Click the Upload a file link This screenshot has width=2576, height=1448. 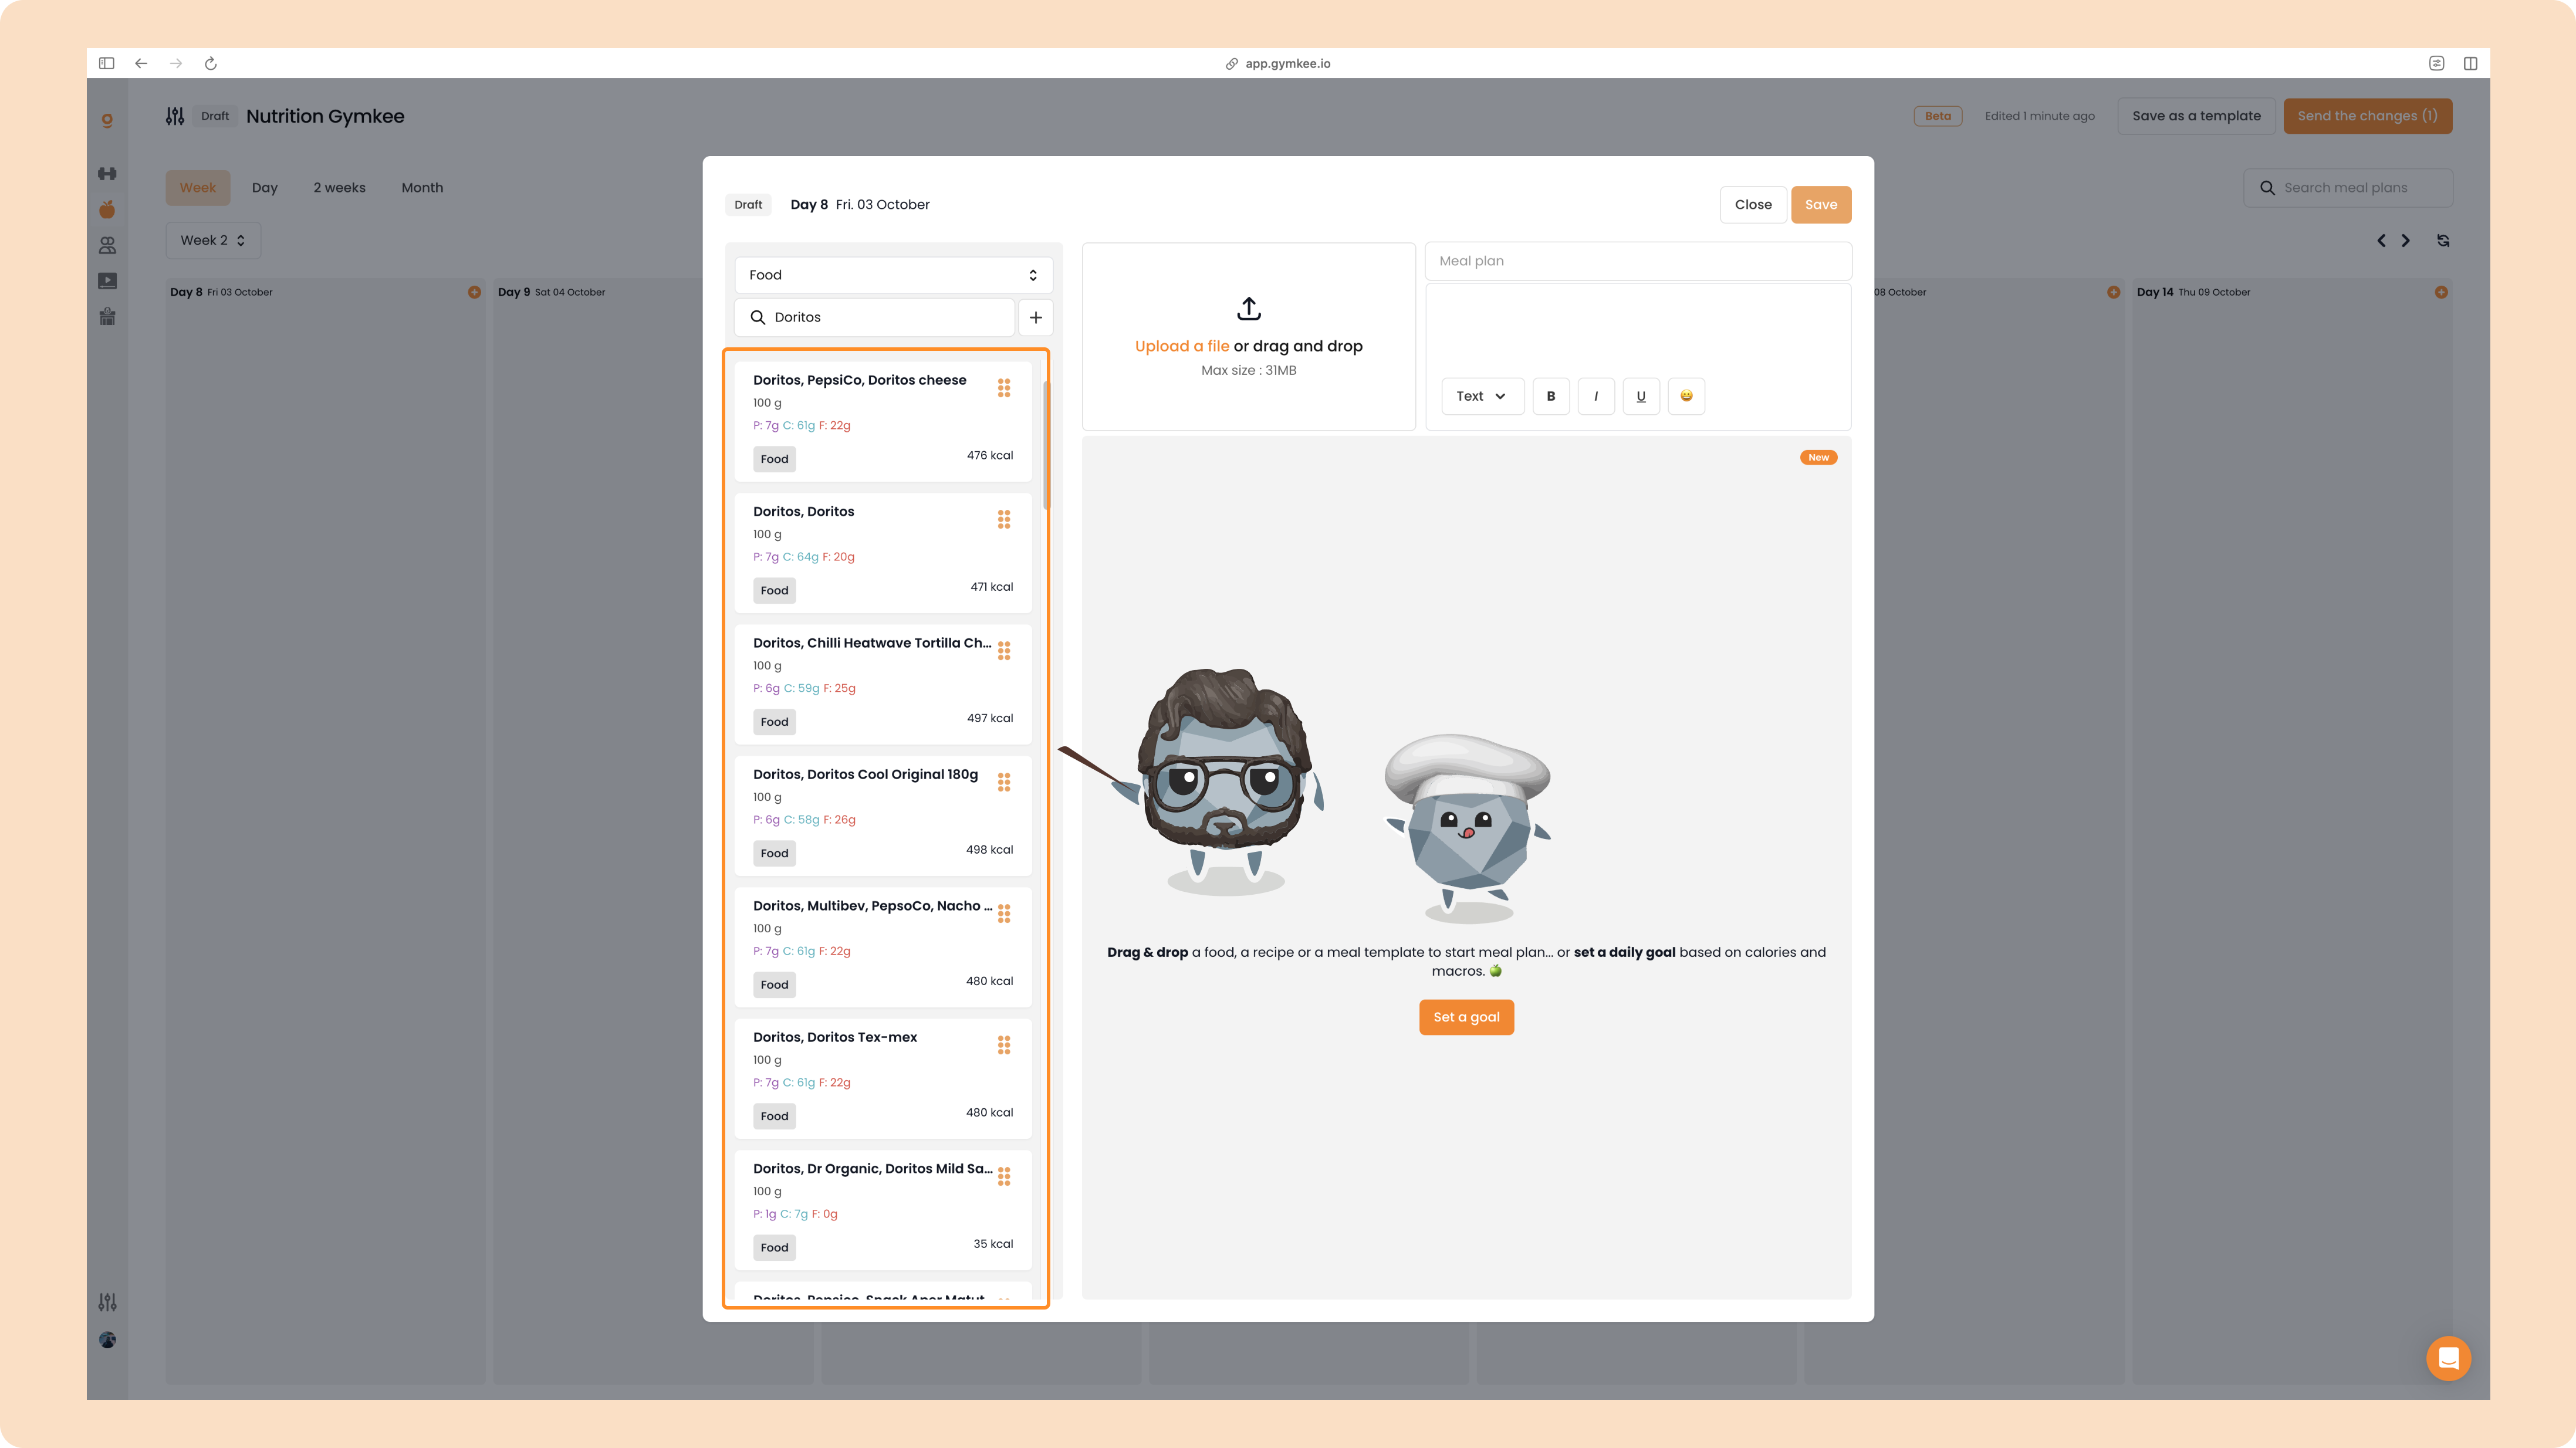click(x=1182, y=346)
